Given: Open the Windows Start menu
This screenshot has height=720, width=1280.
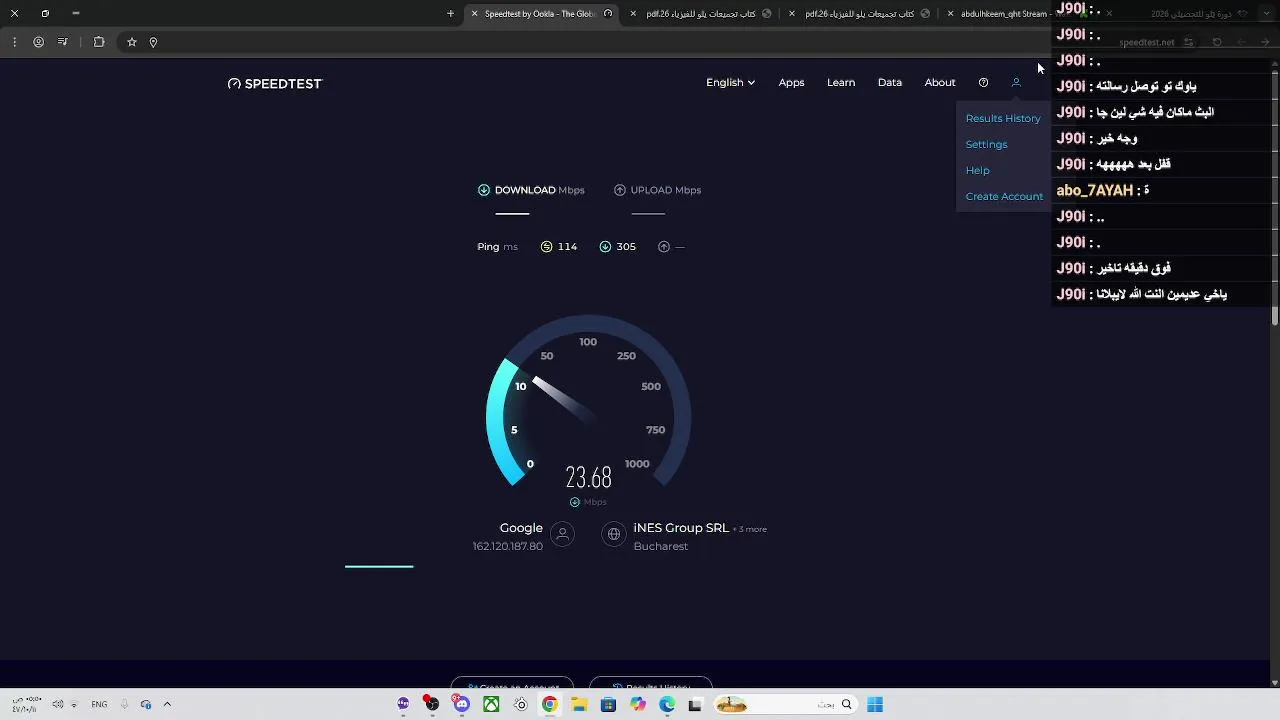Looking at the screenshot, I should click(875, 705).
